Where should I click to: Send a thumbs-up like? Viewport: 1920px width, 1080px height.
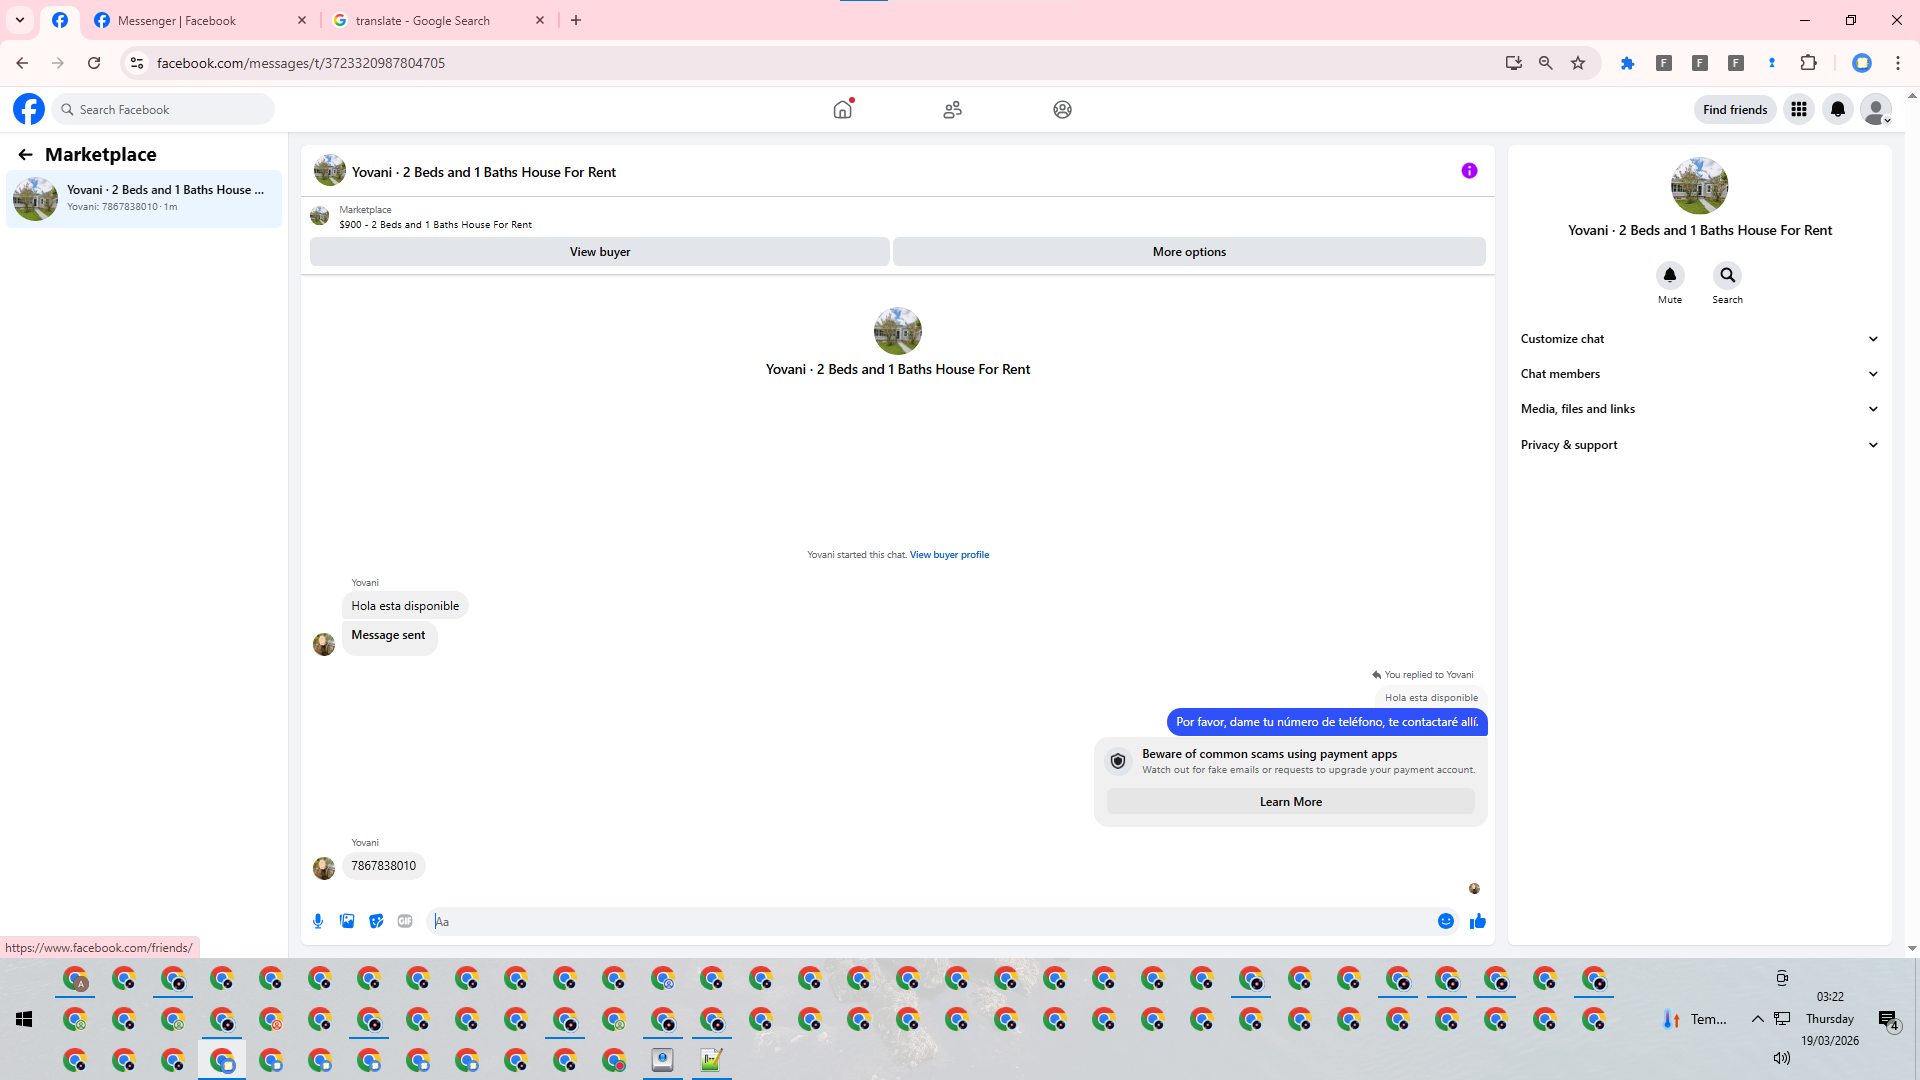(1478, 921)
